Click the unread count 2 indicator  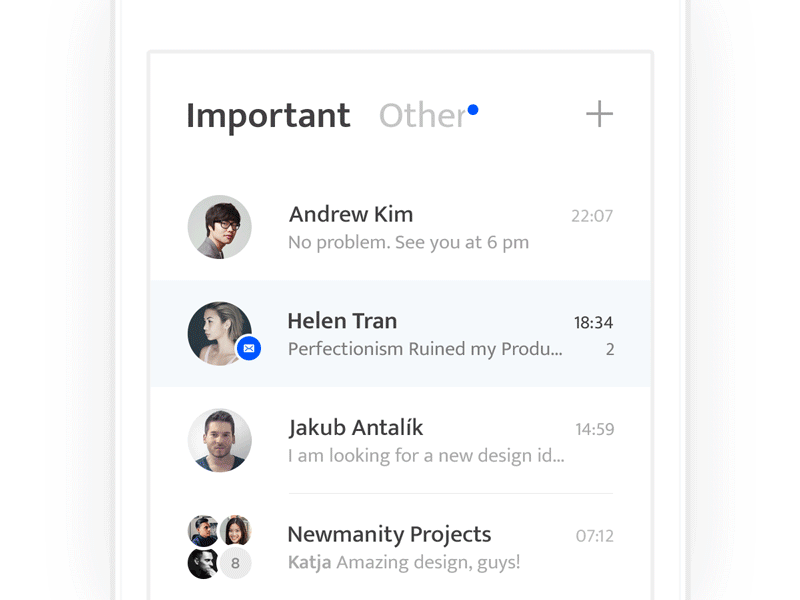610,350
